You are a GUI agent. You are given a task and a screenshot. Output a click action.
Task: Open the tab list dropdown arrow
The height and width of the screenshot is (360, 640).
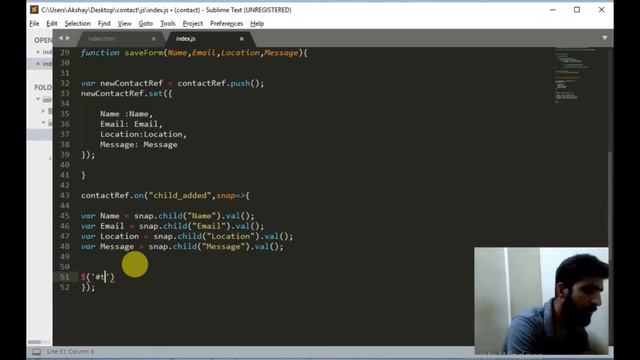click(x=604, y=38)
